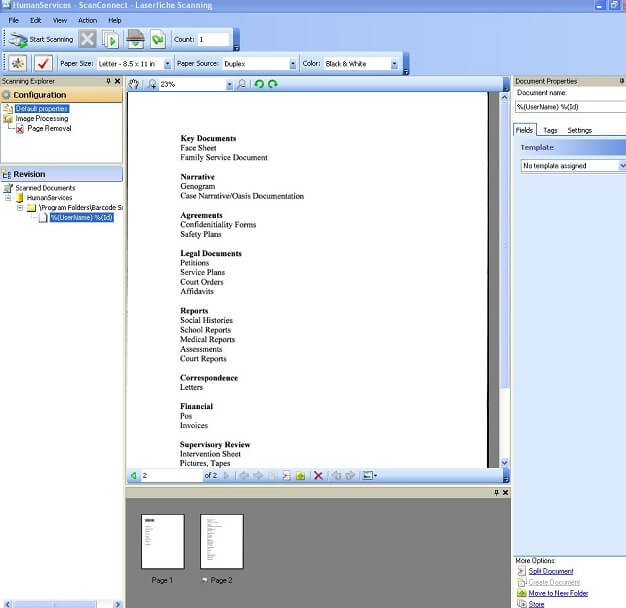Image resolution: width=626 pixels, height=608 pixels.
Task: Close the Scanning Explorer panel
Action: coord(117,81)
